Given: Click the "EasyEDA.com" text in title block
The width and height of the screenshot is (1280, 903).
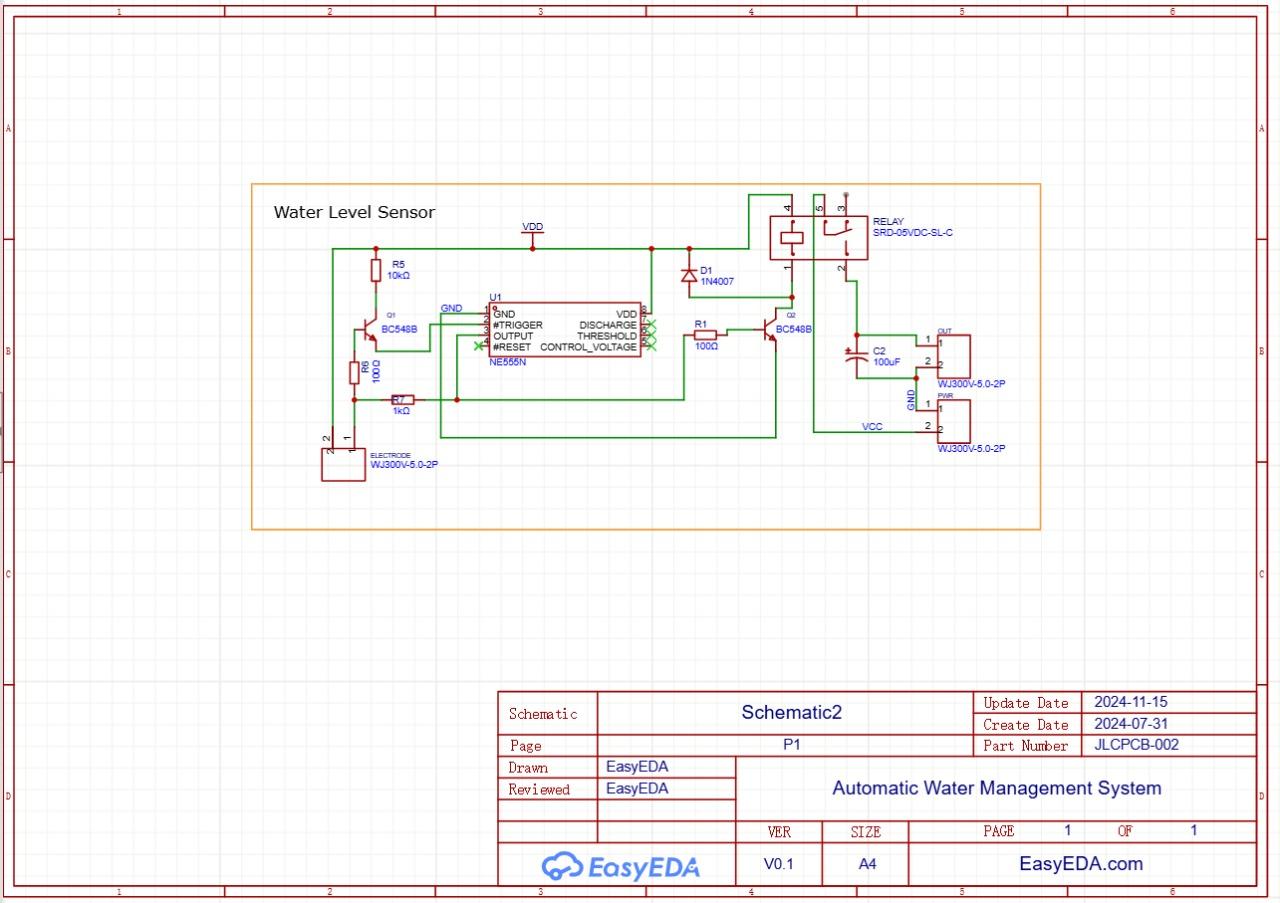Looking at the screenshot, I should [1081, 864].
